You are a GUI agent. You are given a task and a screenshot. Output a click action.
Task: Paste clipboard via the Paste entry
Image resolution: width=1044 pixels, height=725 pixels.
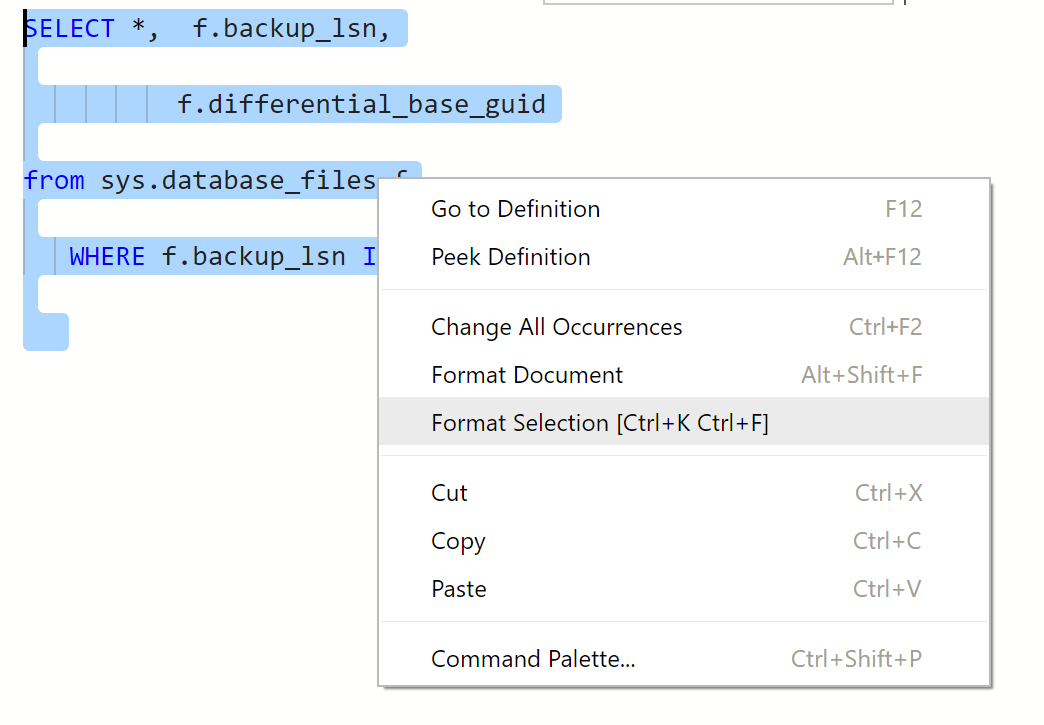click(458, 588)
